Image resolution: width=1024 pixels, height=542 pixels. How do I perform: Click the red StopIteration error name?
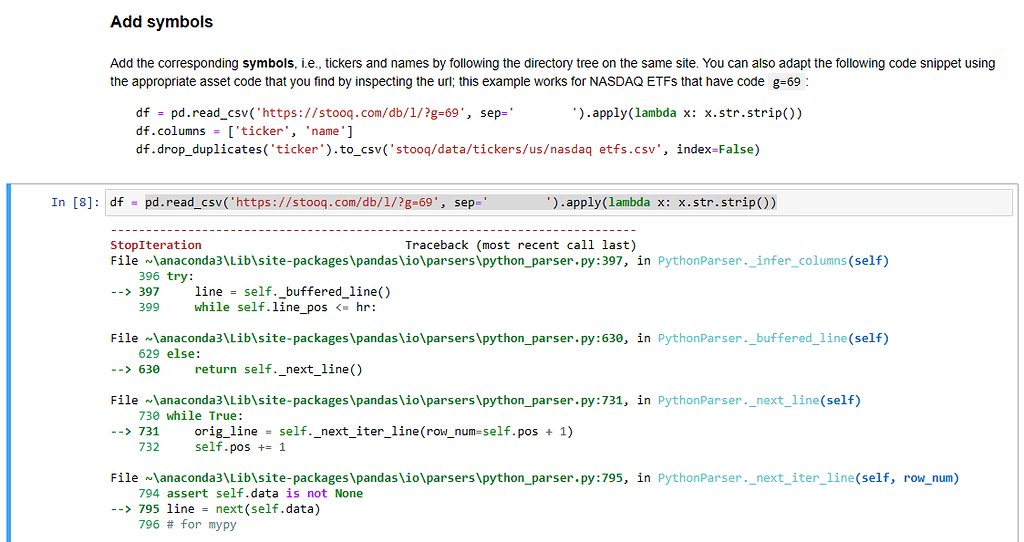coord(155,245)
